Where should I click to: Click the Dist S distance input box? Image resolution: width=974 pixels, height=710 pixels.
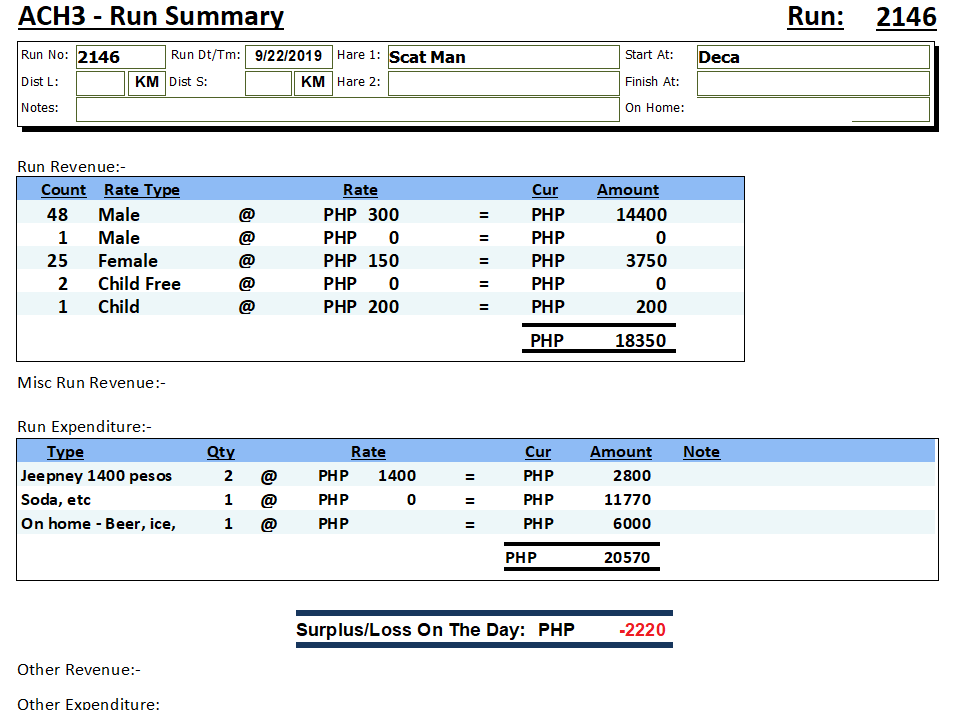pyautogui.click(x=268, y=83)
